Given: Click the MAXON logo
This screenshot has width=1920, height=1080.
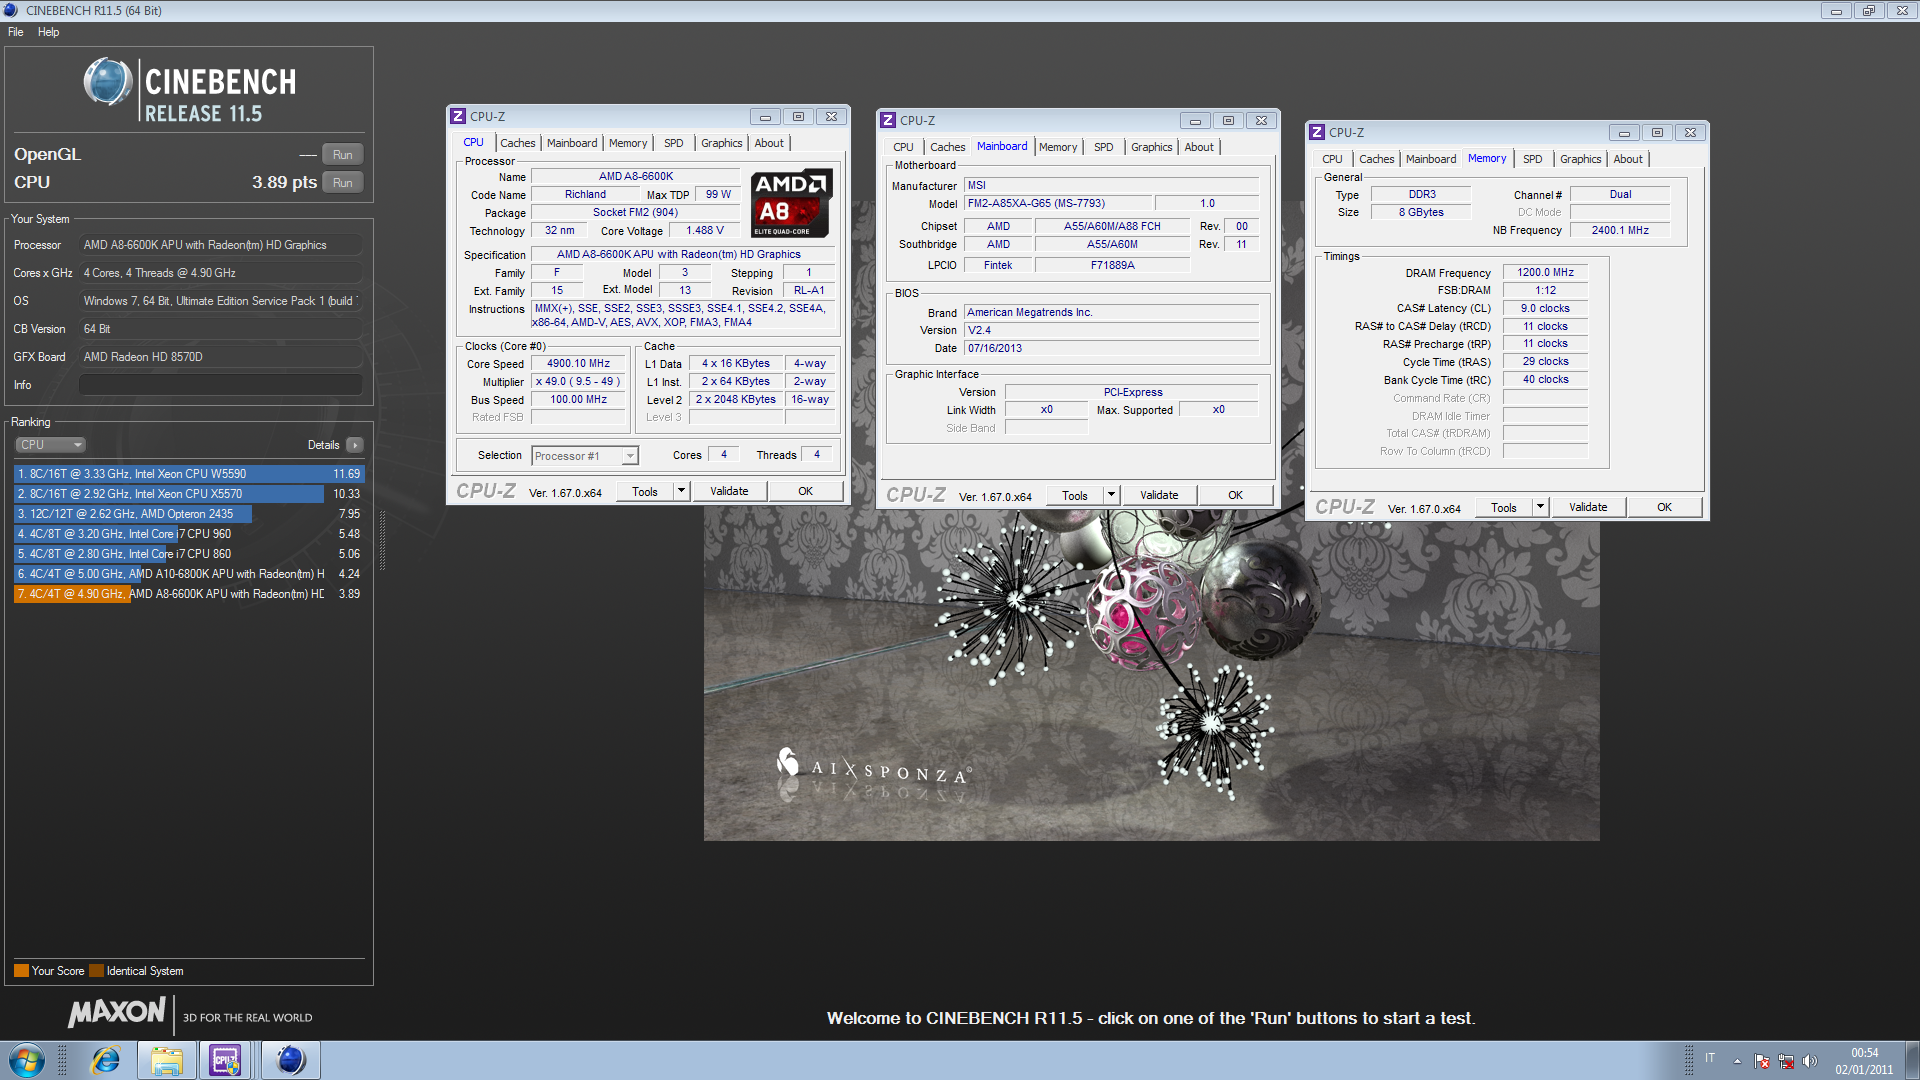Looking at the screenshot, I should click(116, 1012).
